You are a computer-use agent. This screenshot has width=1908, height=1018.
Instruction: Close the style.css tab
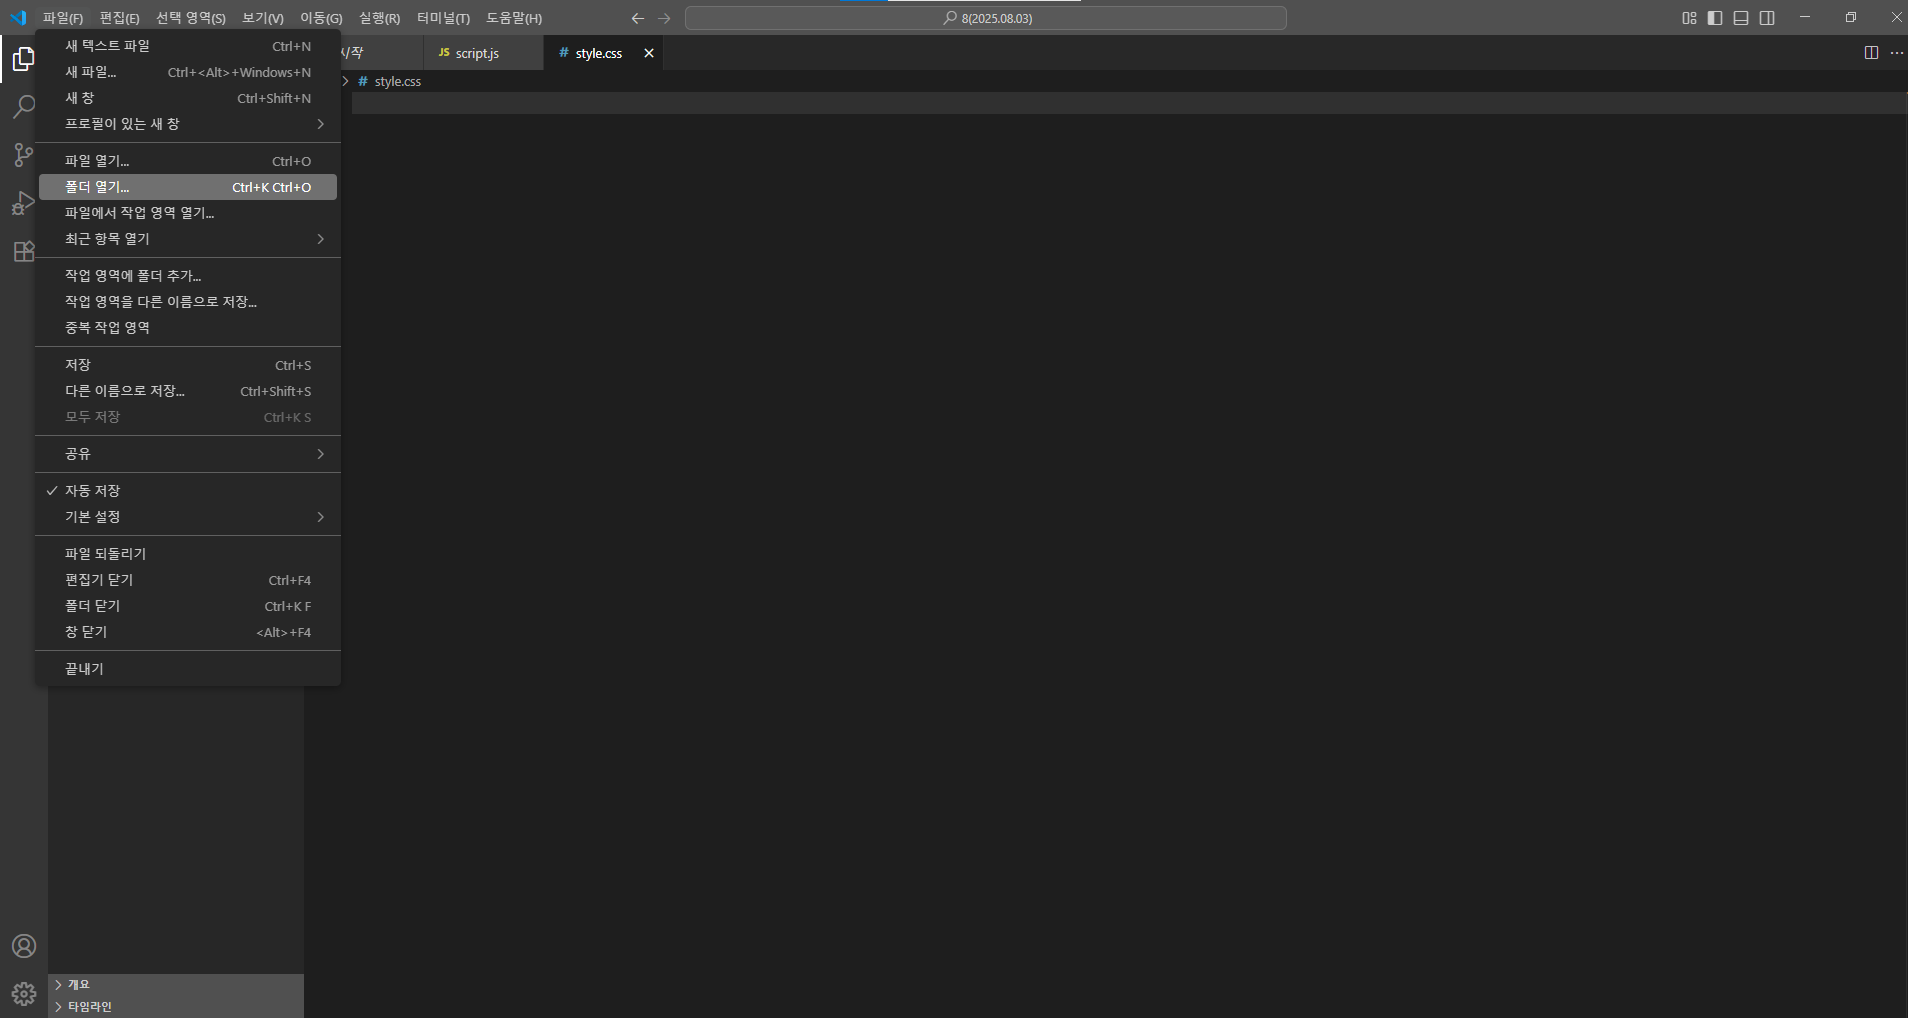(649, 53)
